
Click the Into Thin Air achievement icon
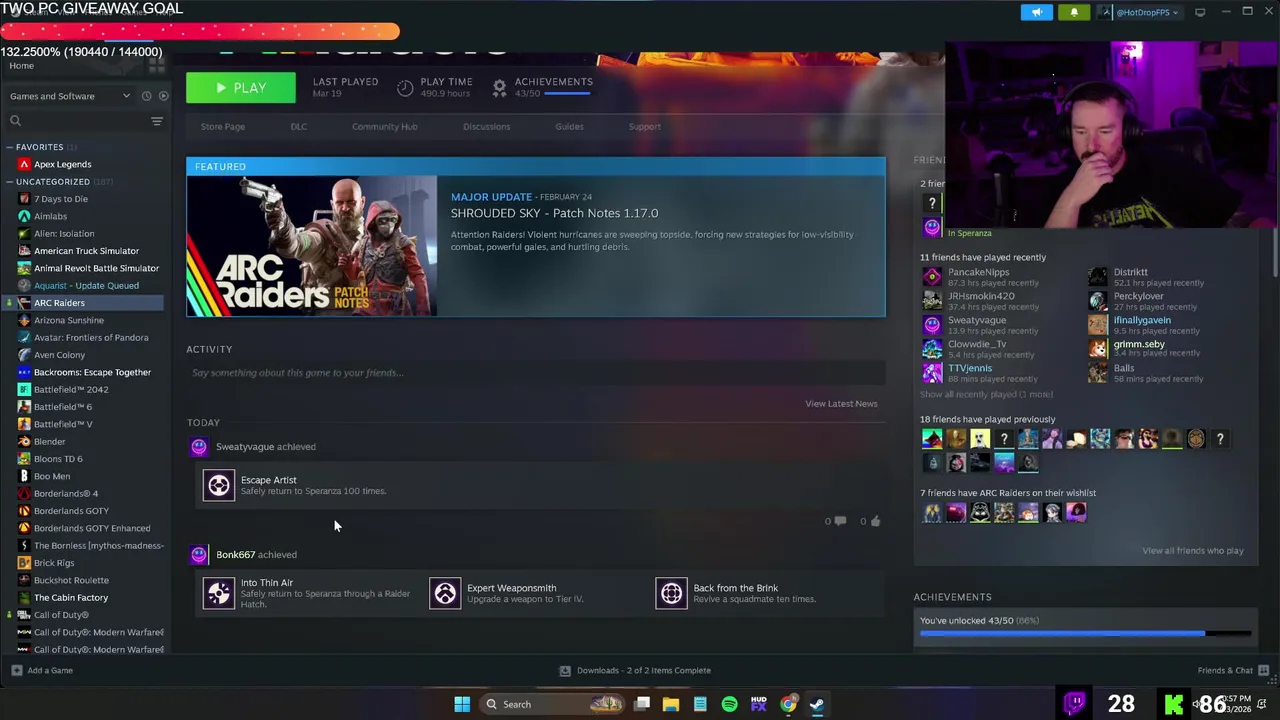click(x=219, y=593)
